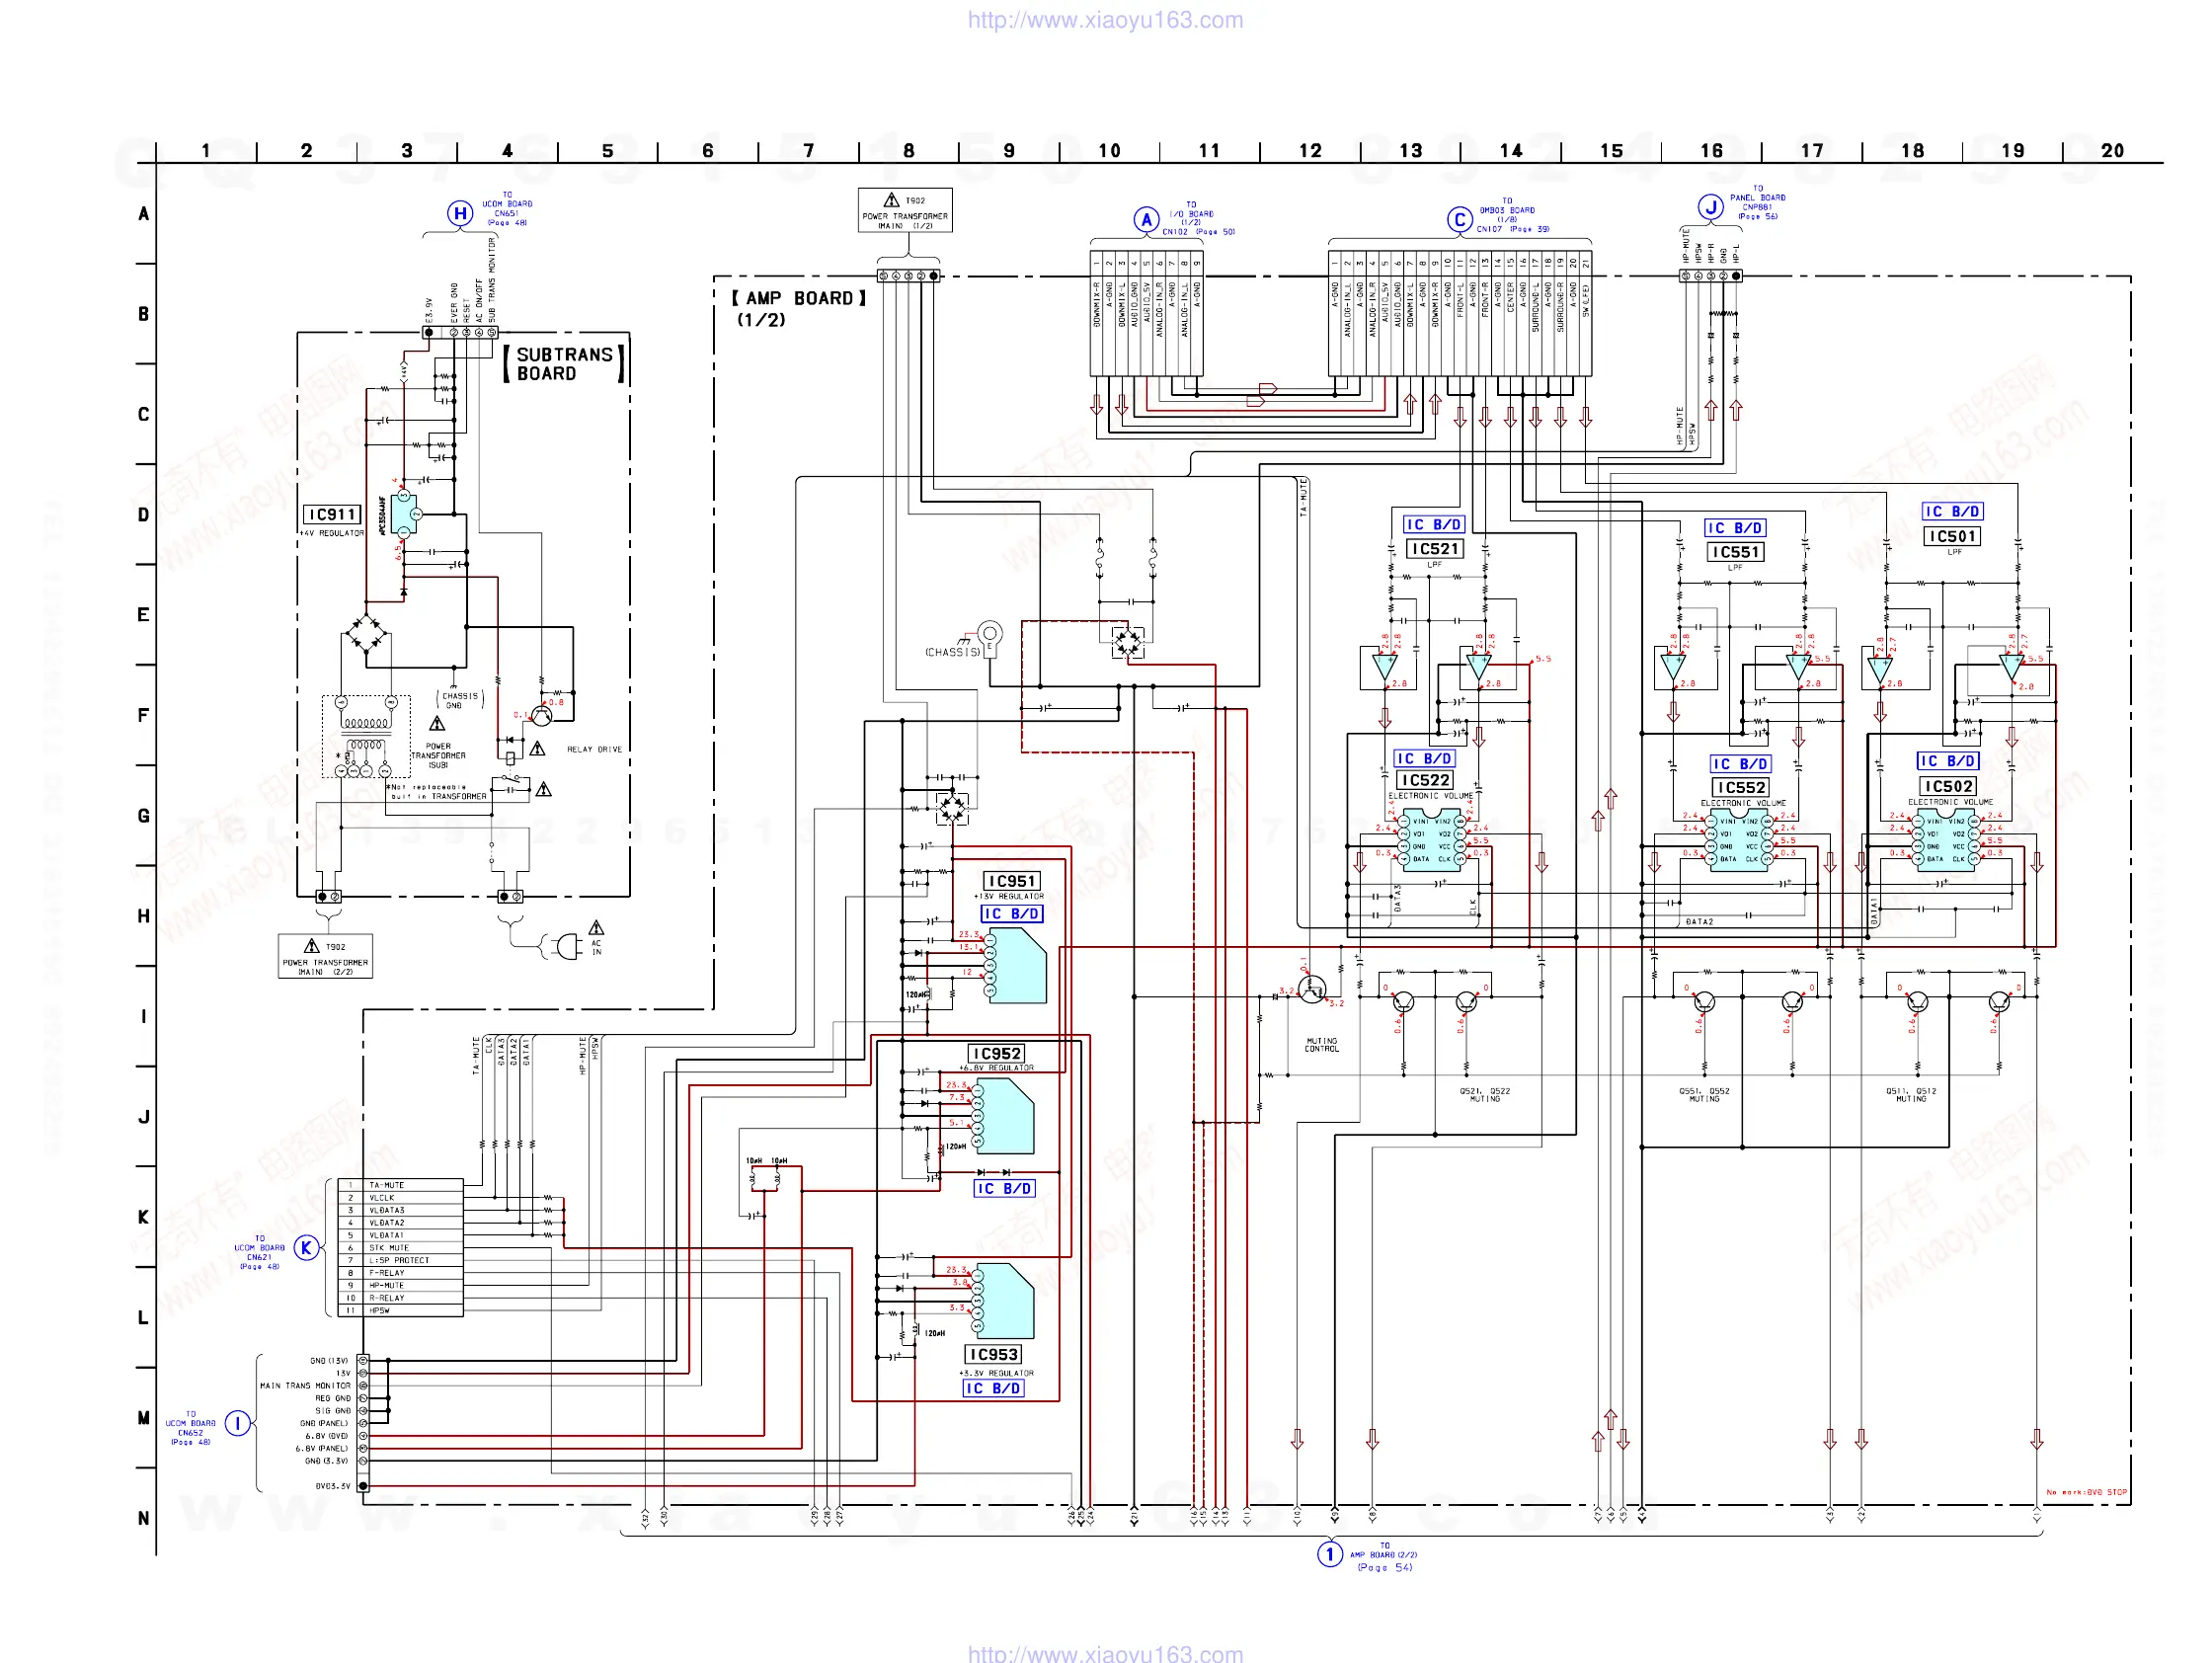Click the circled C connector marker
Viewport: 2212px width, 1663px height.
1459,220
